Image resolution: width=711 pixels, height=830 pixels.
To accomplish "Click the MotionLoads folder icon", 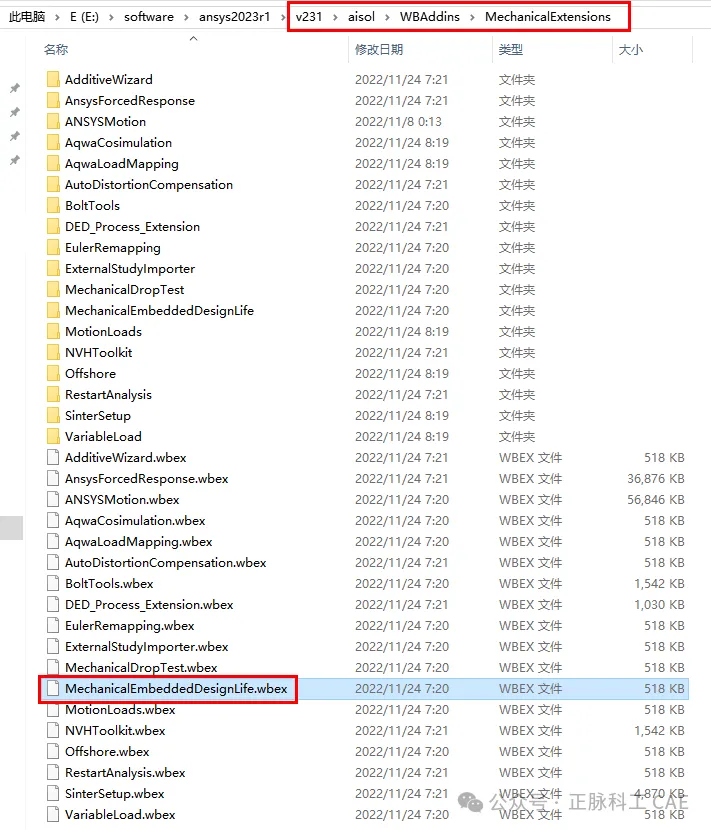I will tap(53, 331).
